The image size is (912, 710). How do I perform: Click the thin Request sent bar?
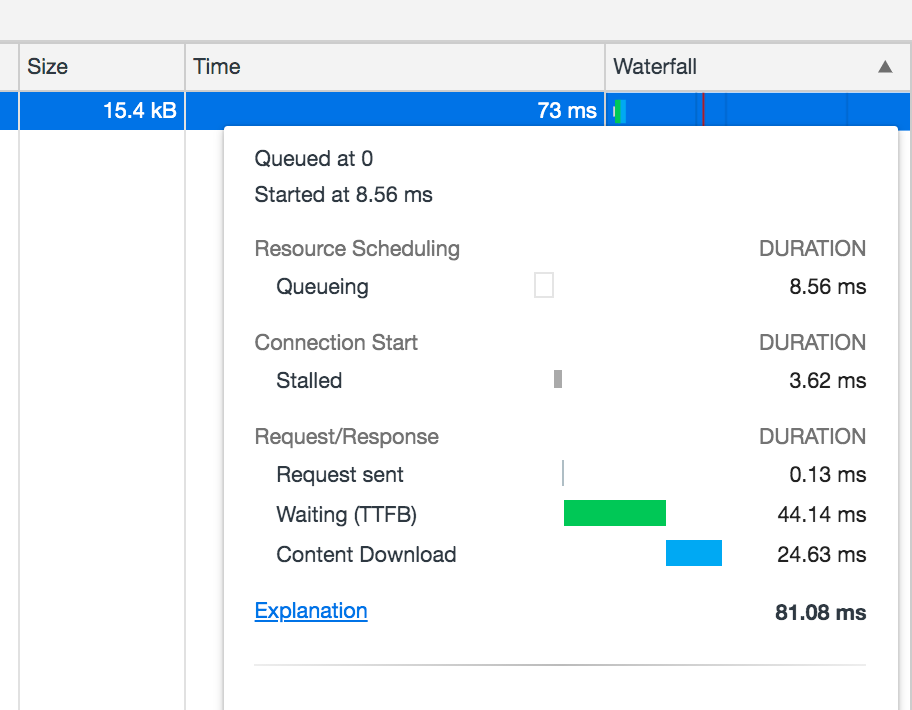[x=563, y=473]
